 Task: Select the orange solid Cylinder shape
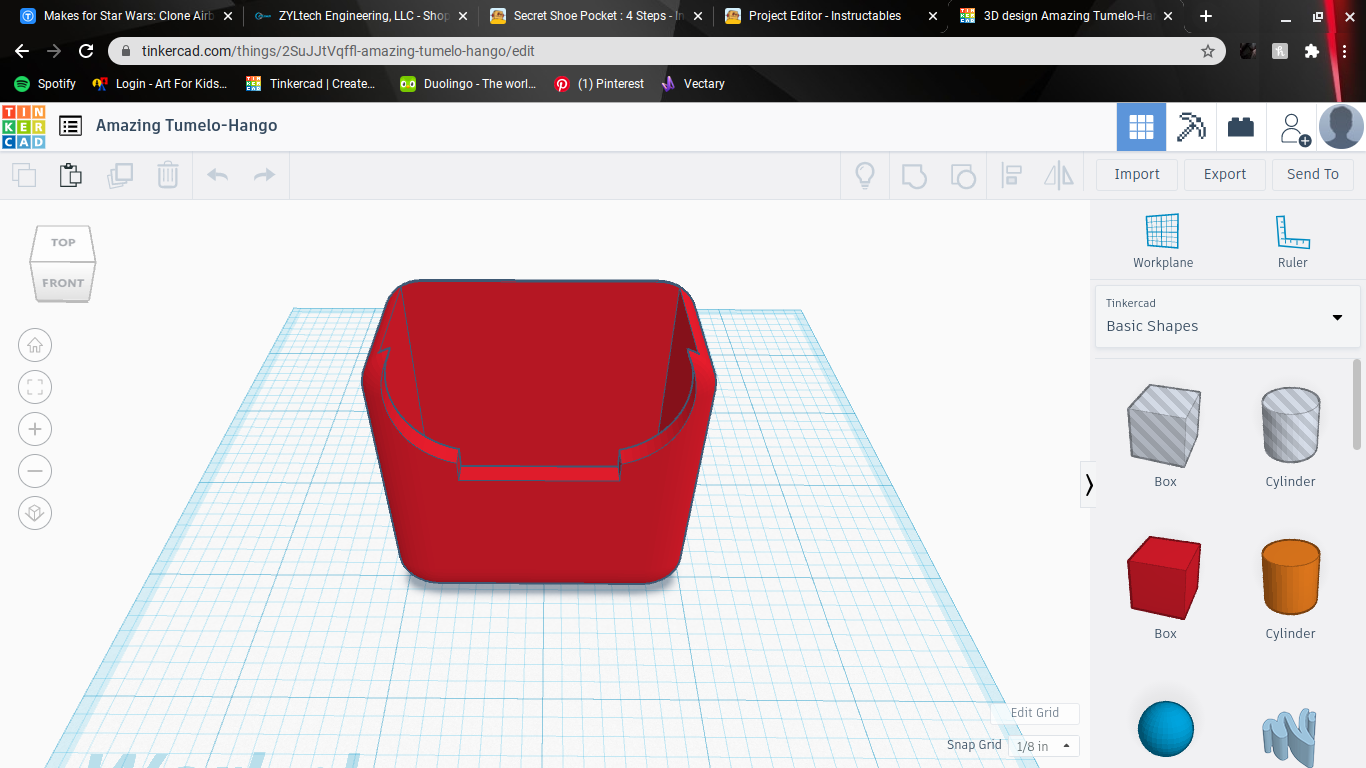[x=1290, y=578]
